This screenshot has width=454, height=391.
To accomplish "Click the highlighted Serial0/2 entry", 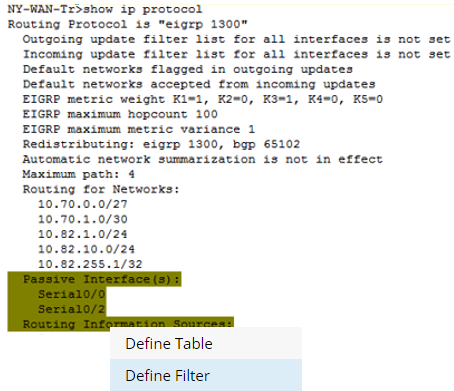I will click(72, 309).
